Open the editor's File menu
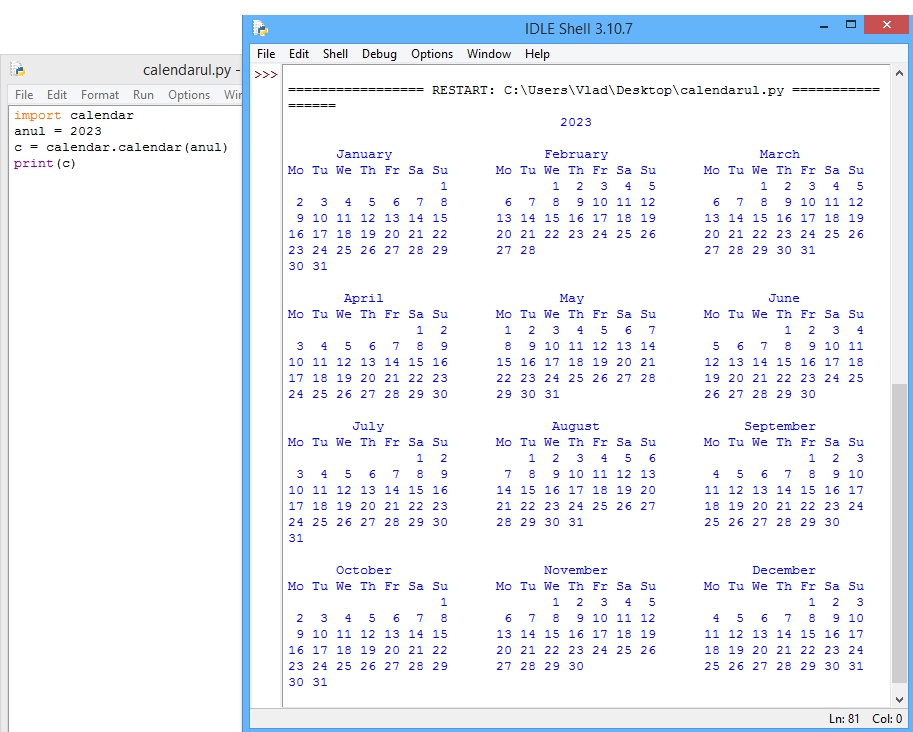The width and height of the screenshot is (913, 732). [24, 95]
